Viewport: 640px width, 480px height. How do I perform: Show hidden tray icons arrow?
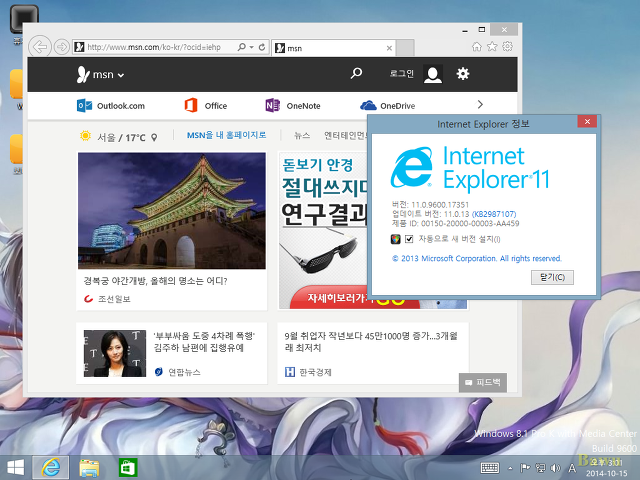(510, 468)
